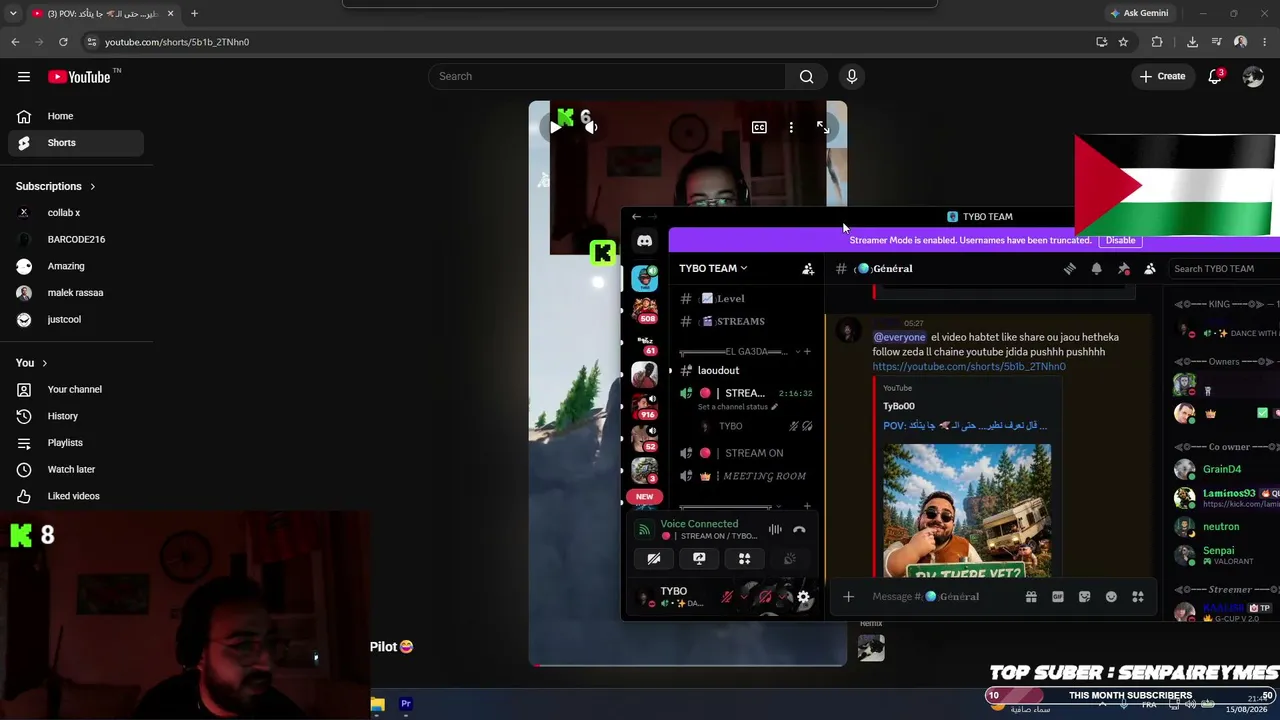Open the video thumbnail in Discord embed
The width and height of the screenshot is (1280, 720).
967,510
